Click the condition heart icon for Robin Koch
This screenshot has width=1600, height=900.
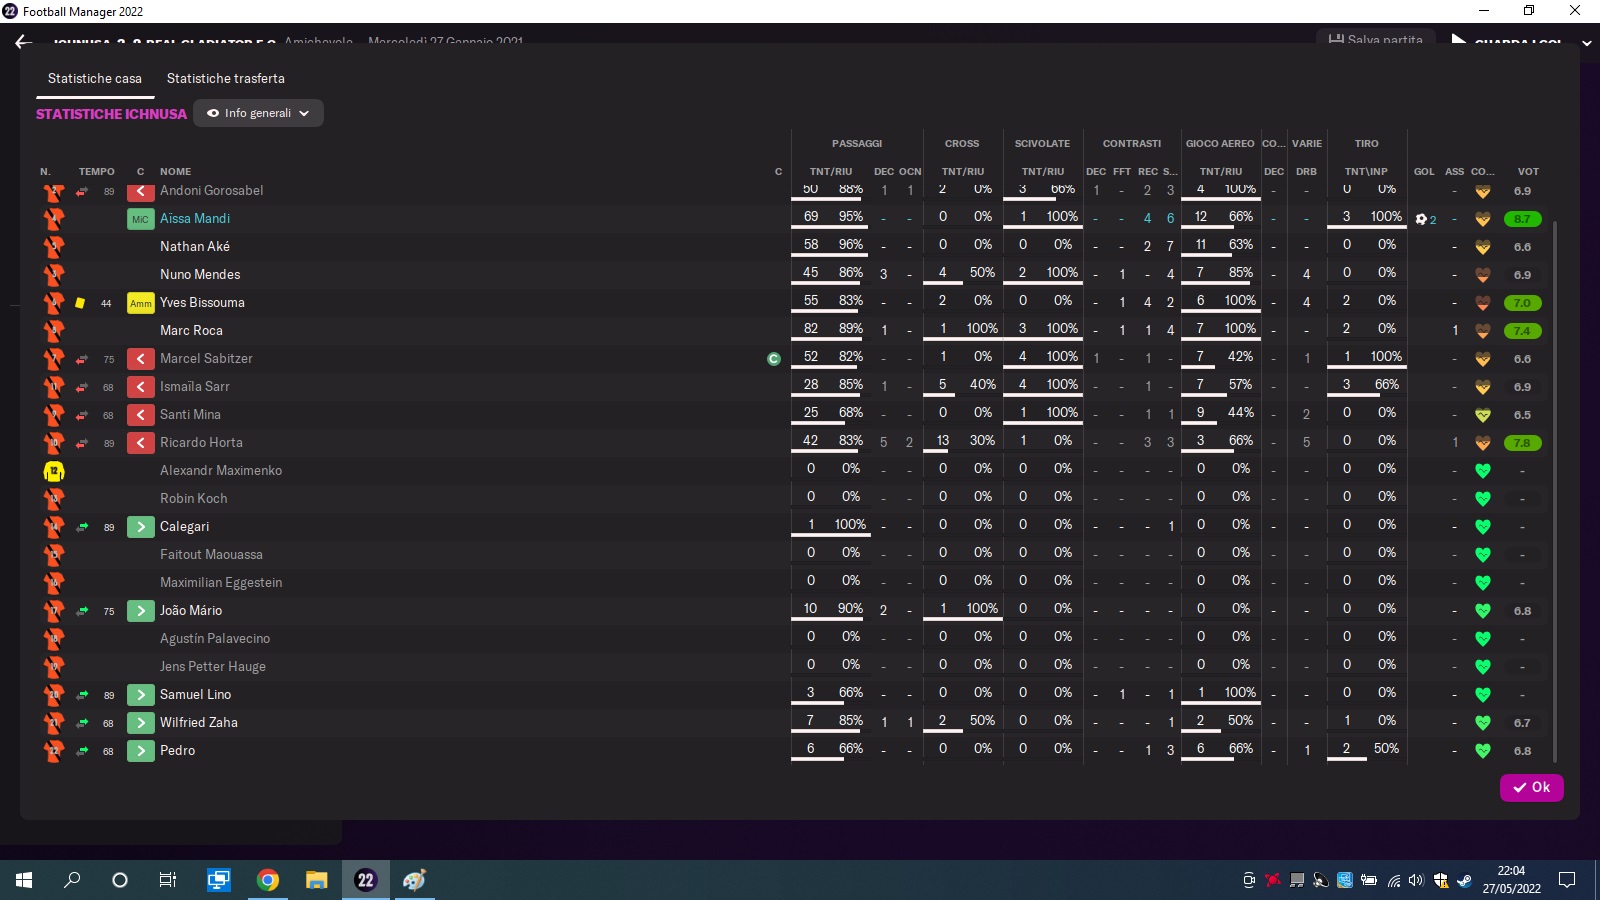pyautogui.click(x=1483, y=499)
